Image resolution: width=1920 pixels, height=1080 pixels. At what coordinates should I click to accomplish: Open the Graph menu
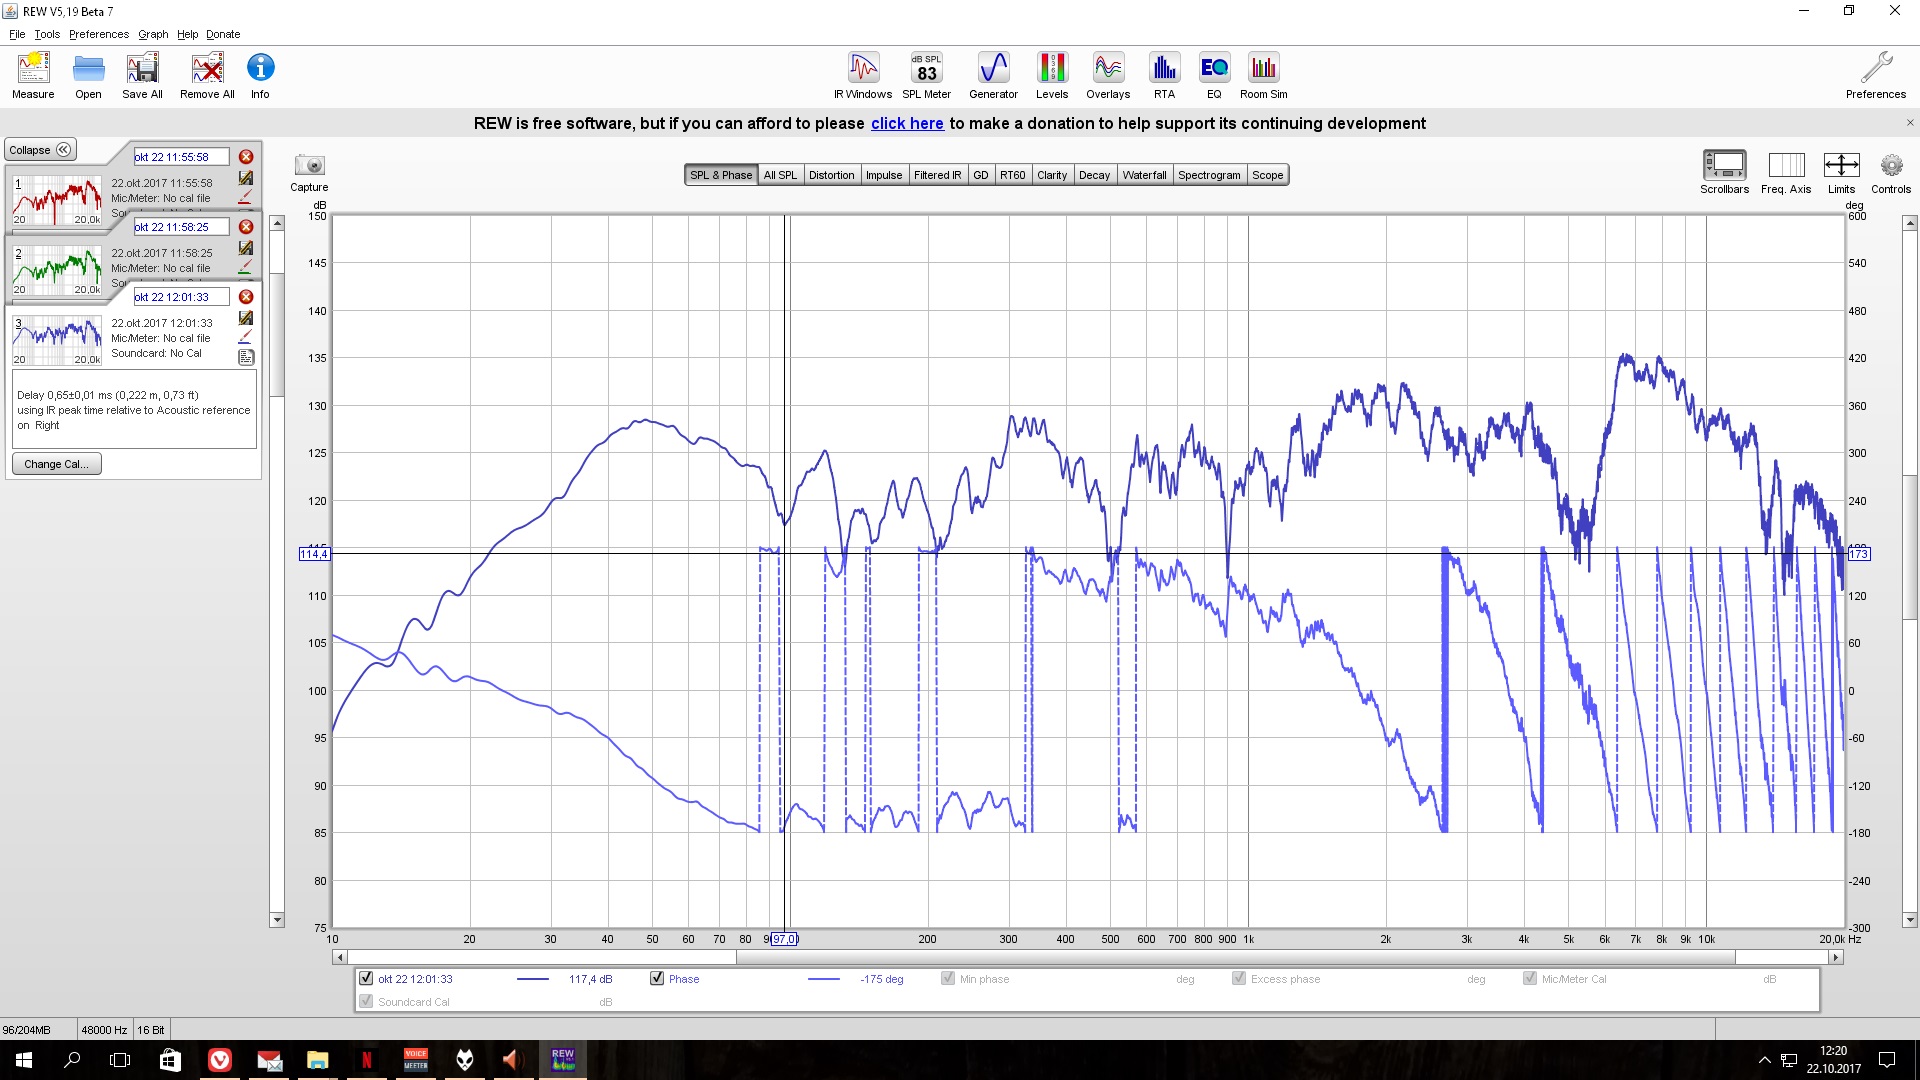point(153,34)
